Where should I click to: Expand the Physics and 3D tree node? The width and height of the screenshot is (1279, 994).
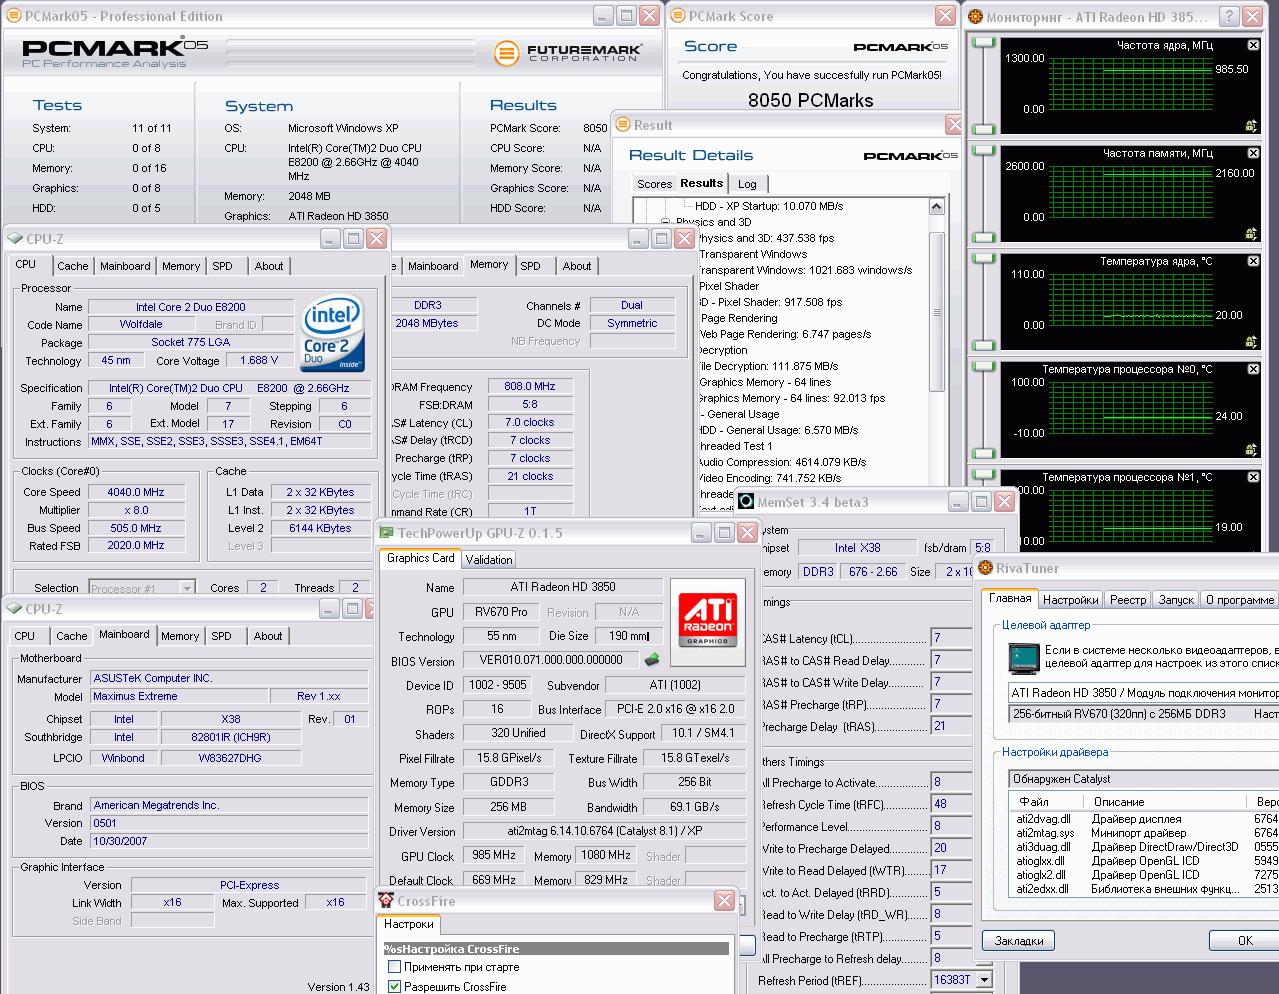click(666, 222)
